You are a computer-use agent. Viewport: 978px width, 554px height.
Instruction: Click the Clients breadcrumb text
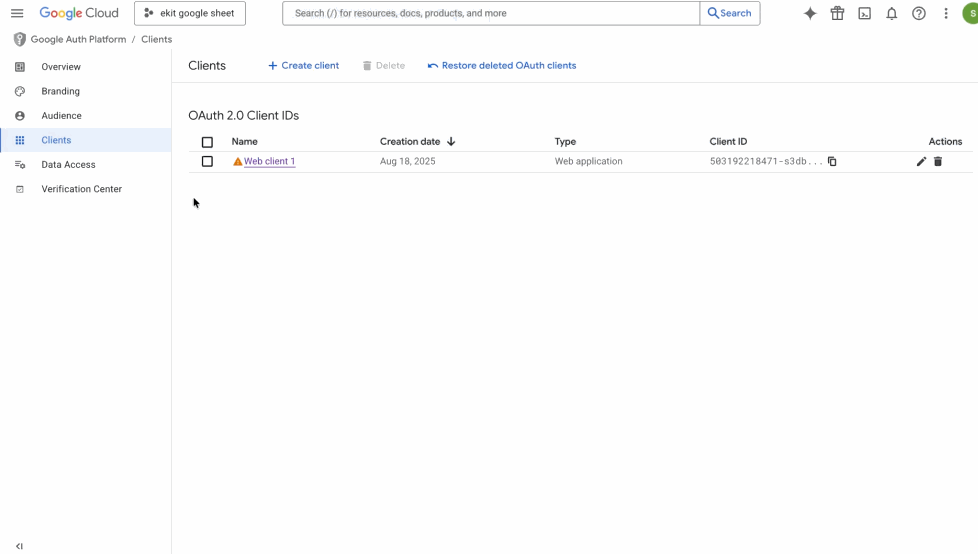click(157, 39)
